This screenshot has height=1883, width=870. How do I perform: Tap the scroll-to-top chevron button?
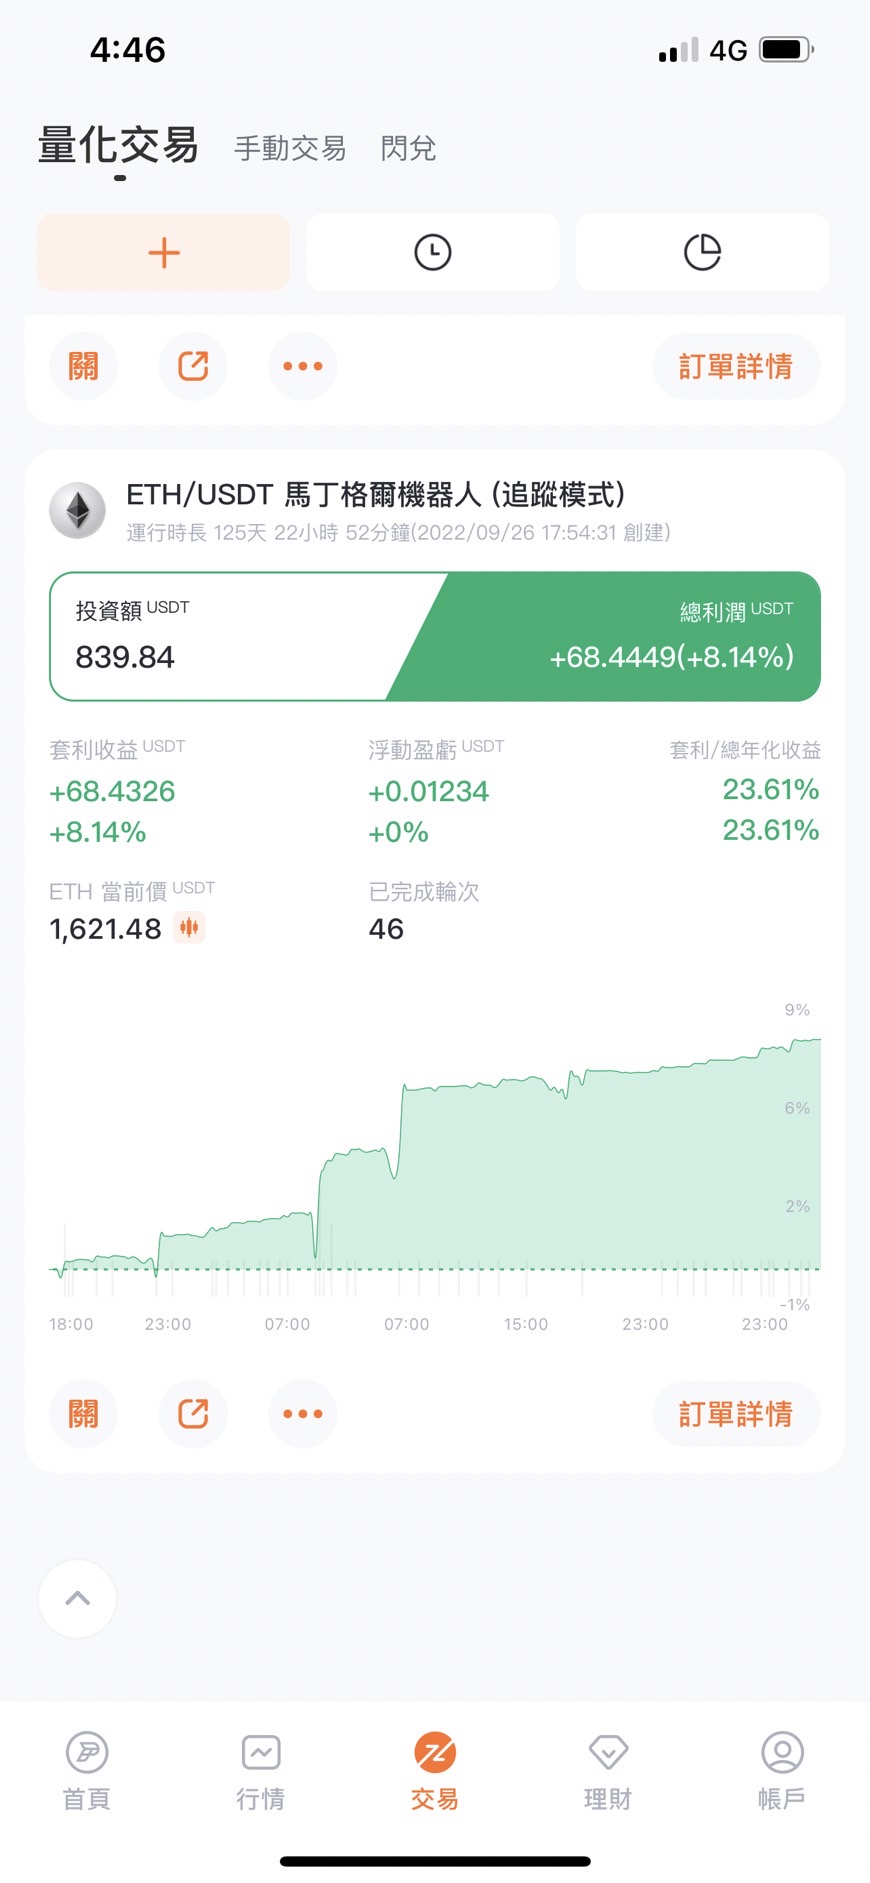tap(77, 1598)
